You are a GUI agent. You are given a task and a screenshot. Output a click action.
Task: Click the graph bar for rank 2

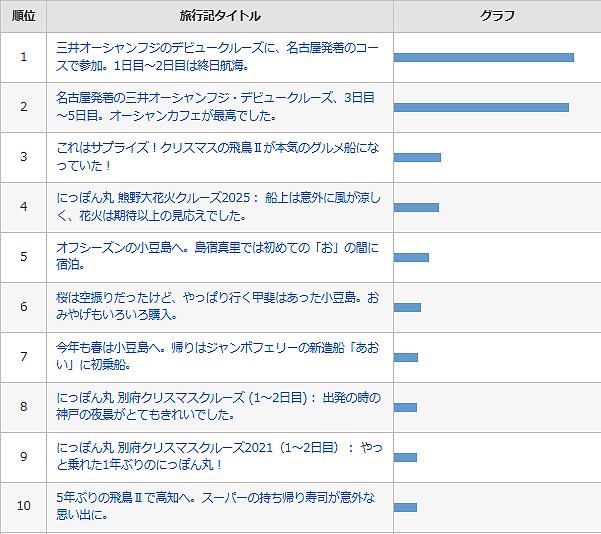click(481, 107)
